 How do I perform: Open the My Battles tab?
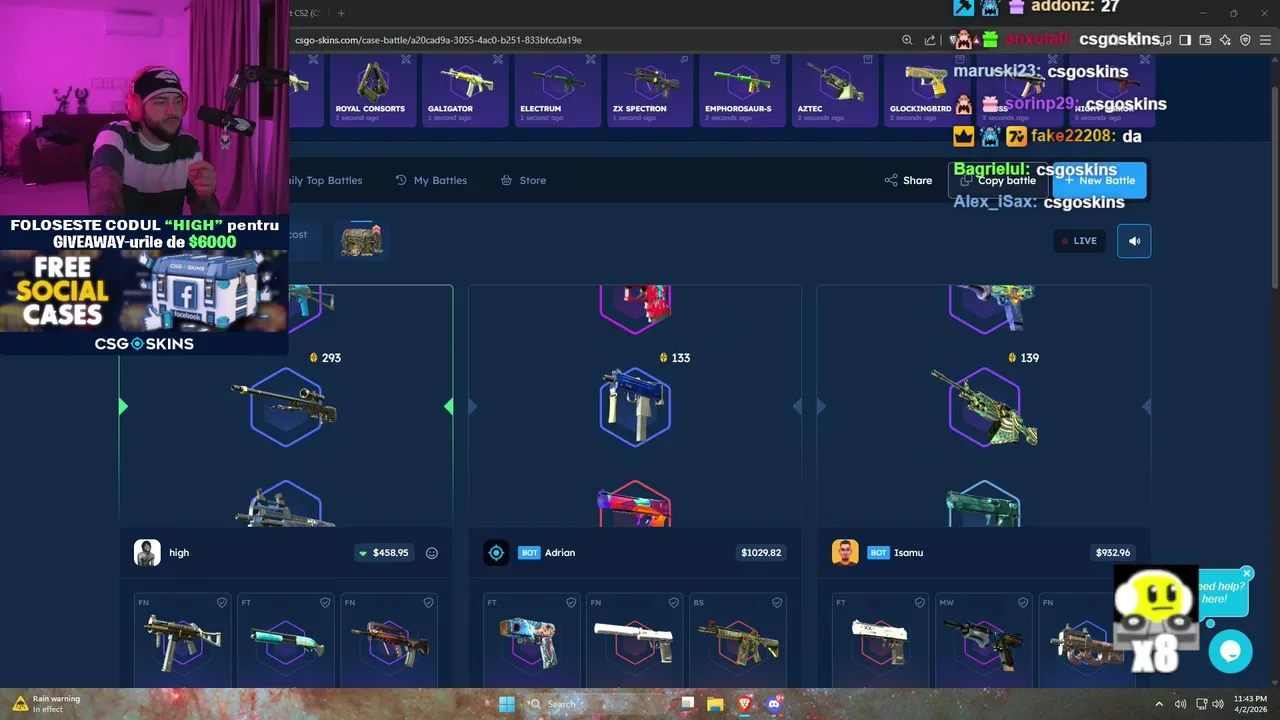(431, 180)
